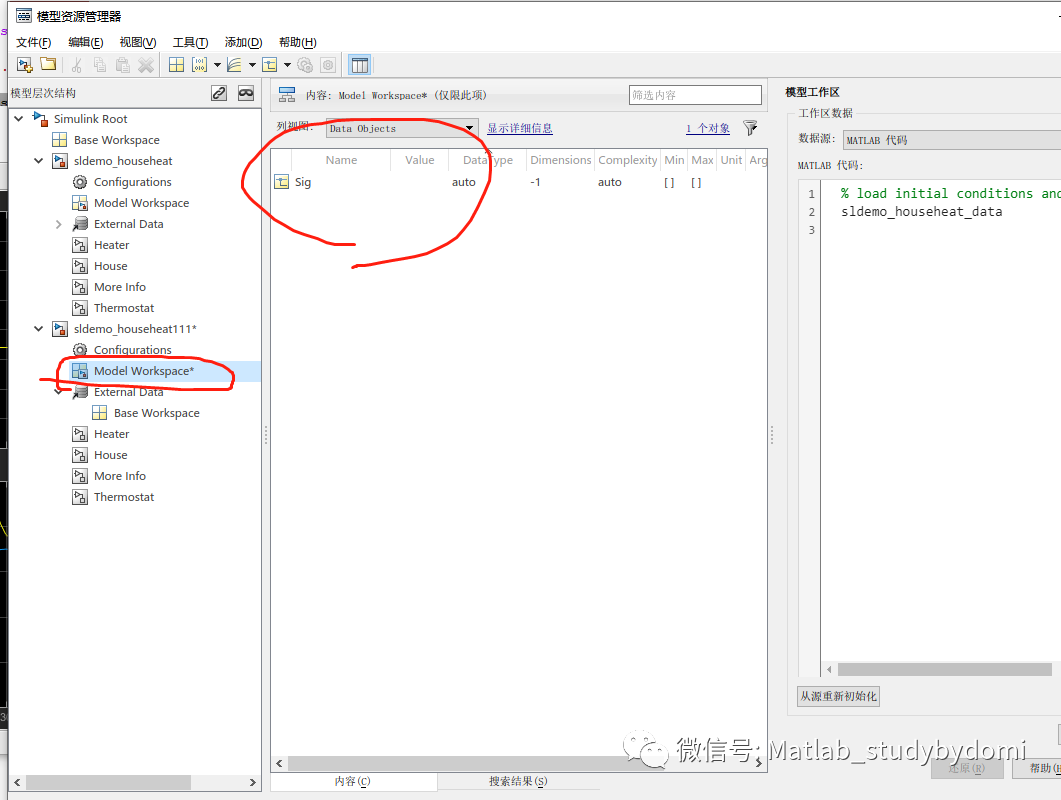
Task: Click the 从源重新初始化 button
Action: pos(838,696)
